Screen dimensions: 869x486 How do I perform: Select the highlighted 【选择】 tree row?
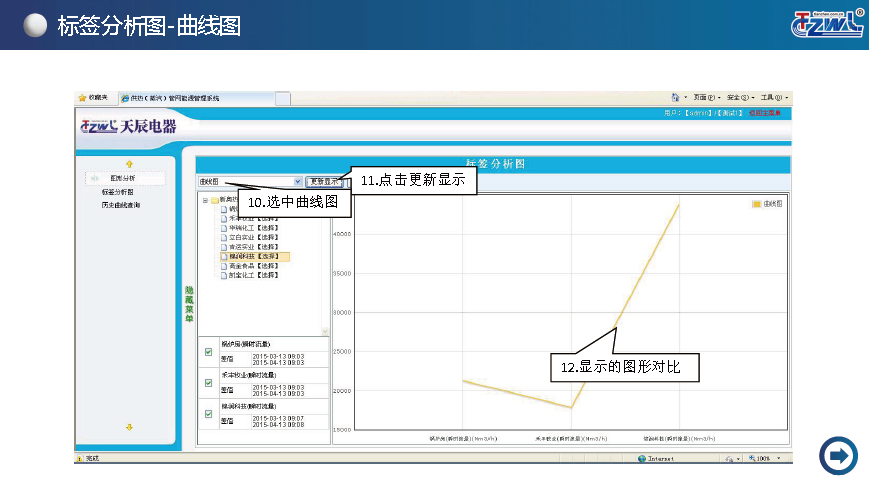[x=255, y=257]
